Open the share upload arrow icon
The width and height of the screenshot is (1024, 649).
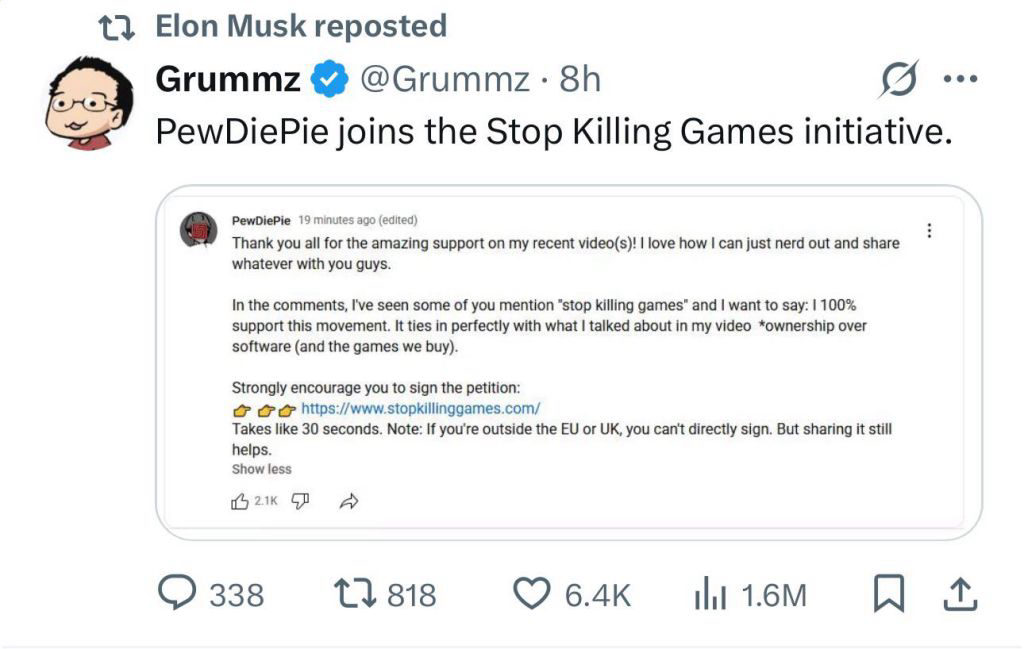[x=960, y=594]
